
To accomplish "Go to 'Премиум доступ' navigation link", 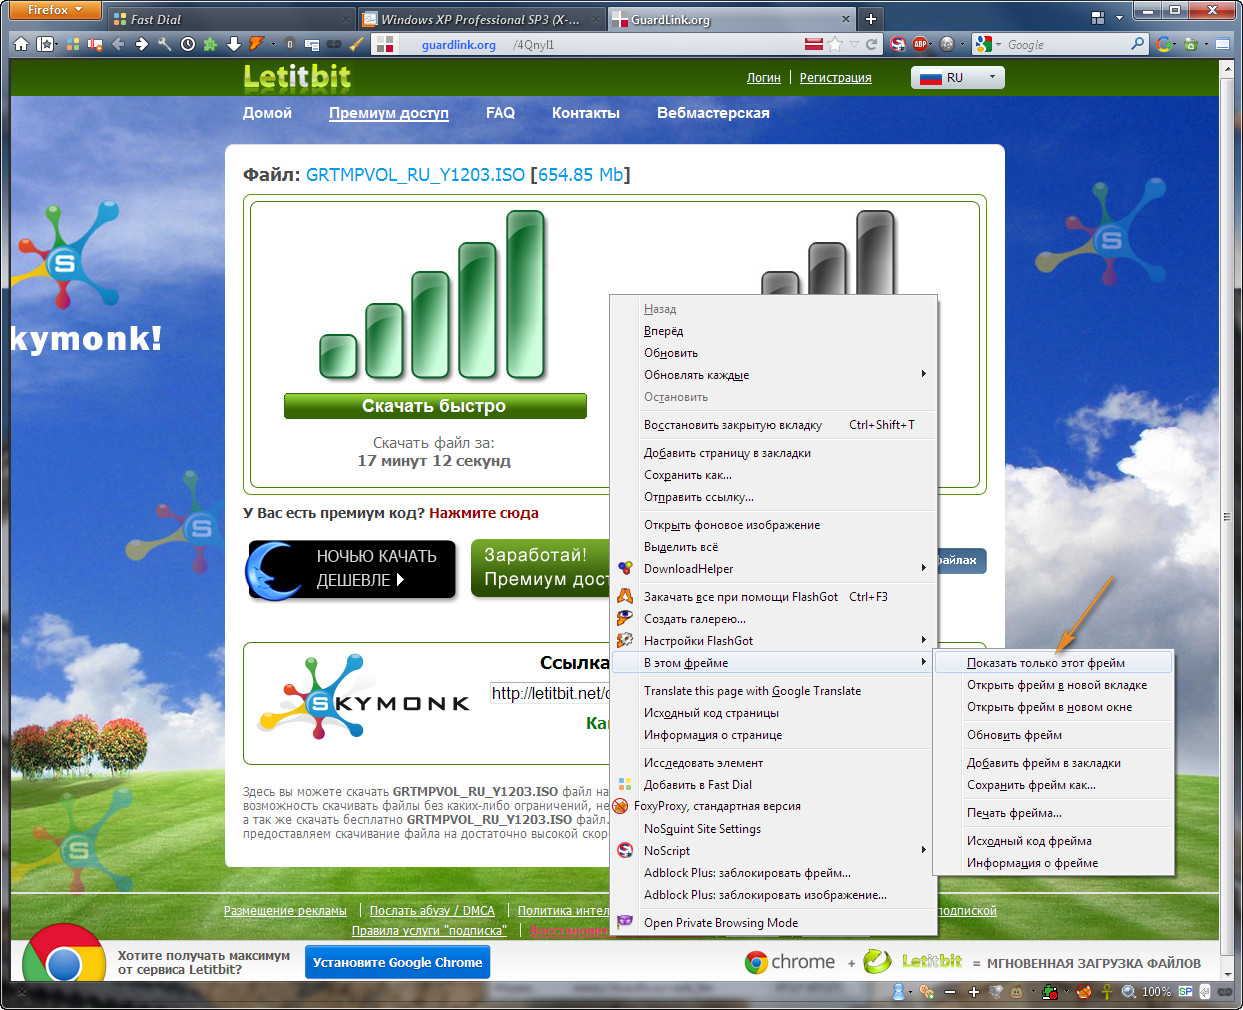I will [389, 113].
